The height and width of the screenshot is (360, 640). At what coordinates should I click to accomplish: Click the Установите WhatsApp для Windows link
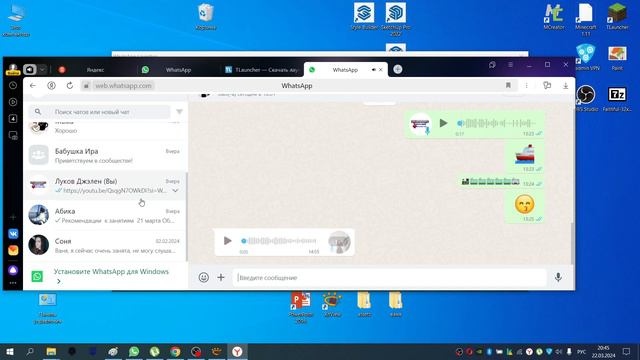tap(111, 271)
